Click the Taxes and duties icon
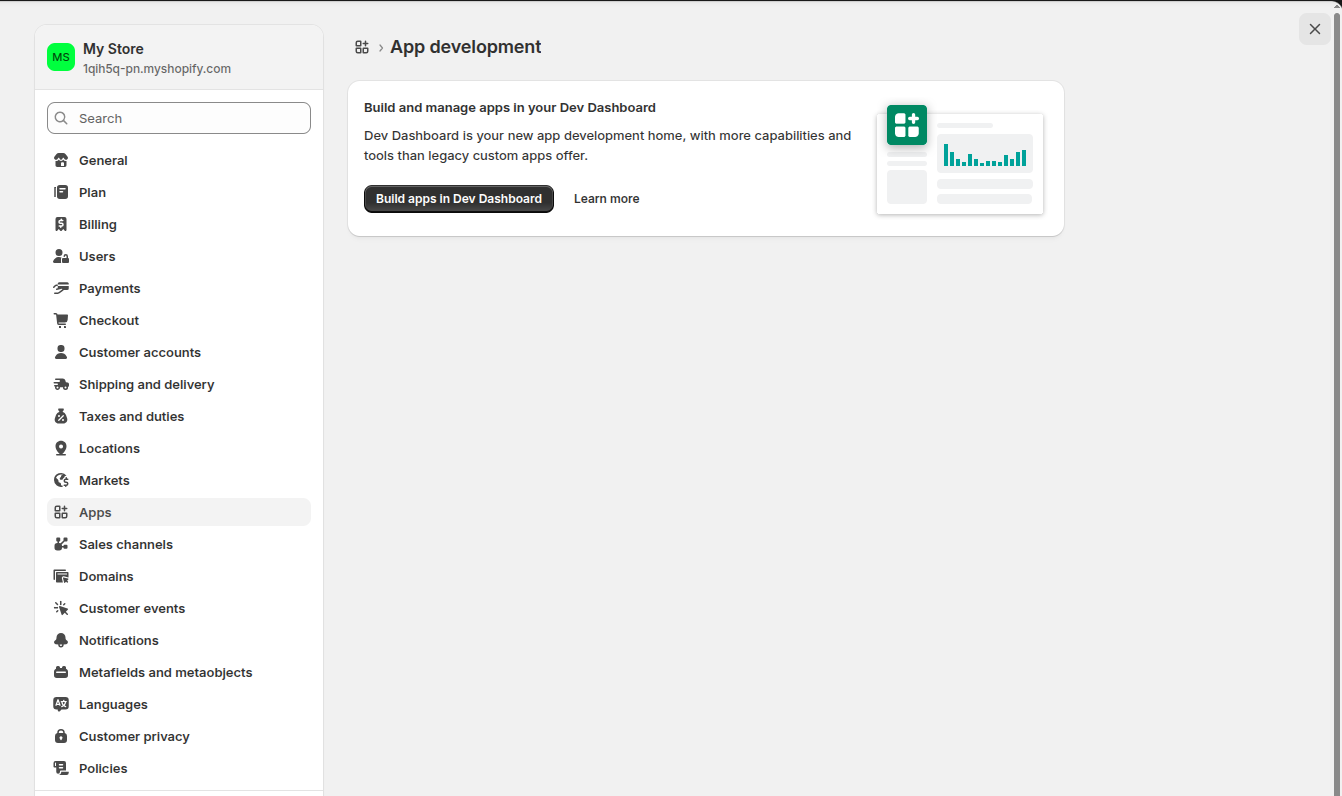Screen dimensions: 1342x796 click(61, 416)
